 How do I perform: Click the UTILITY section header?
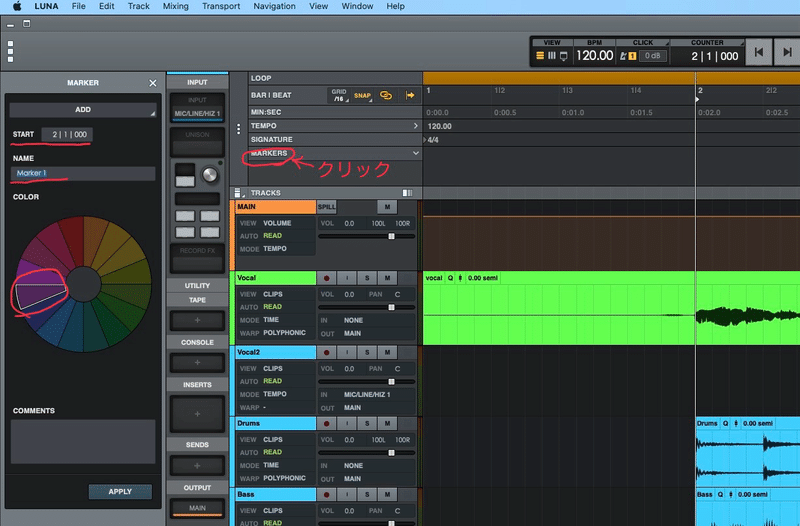pos(197,285)
